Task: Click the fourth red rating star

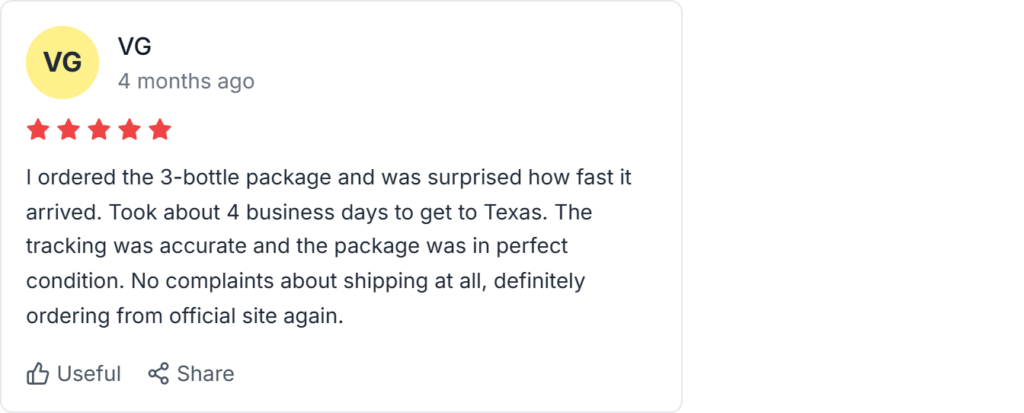Action: coord(129,130)
